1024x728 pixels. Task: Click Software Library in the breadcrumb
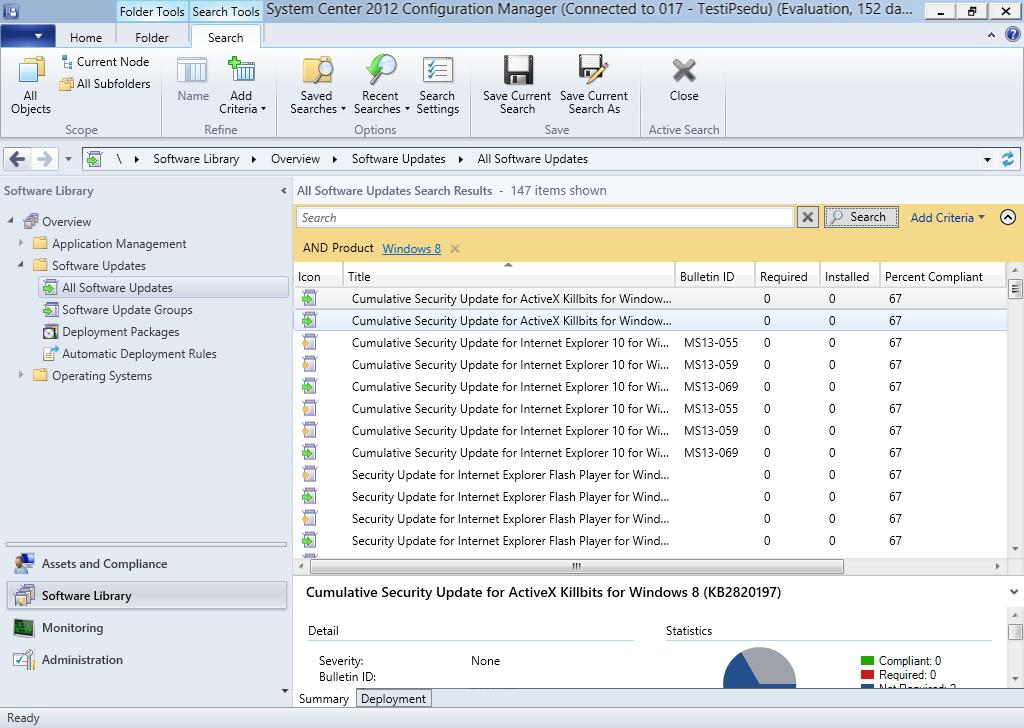pyautogui.click(x=196, y=159)
